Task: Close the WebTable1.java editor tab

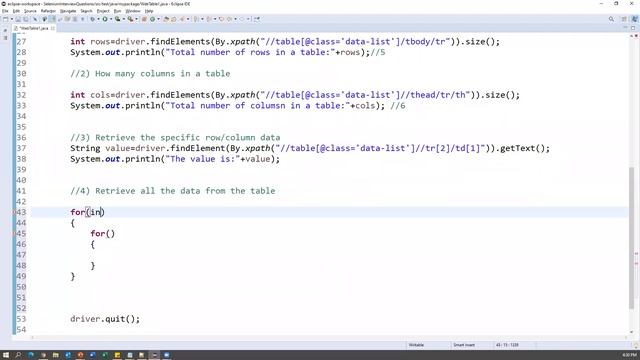Action: point(53,28)
